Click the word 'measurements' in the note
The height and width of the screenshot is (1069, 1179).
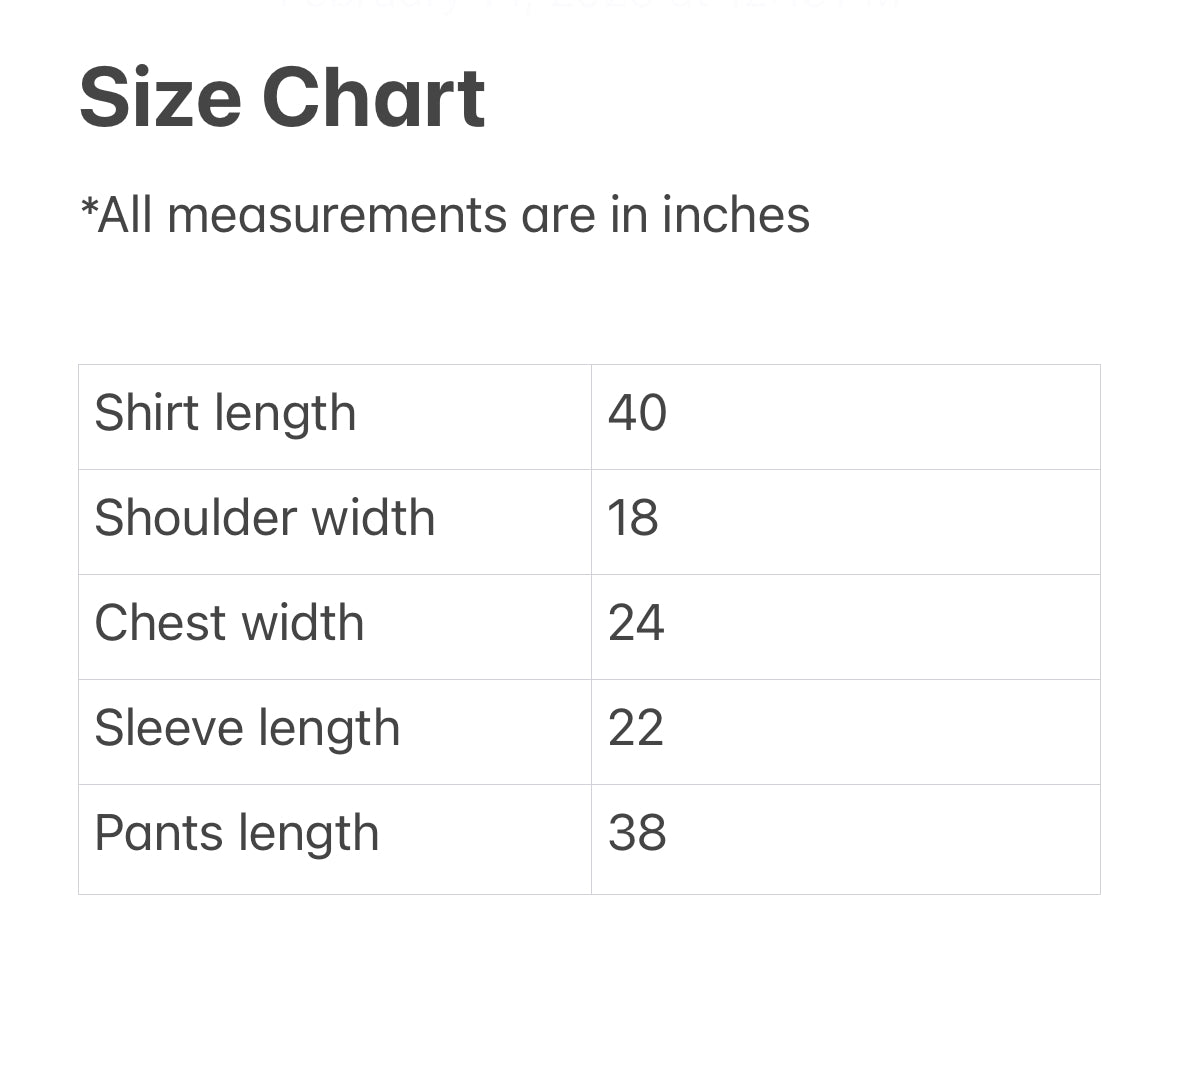[x=337, y=215]
